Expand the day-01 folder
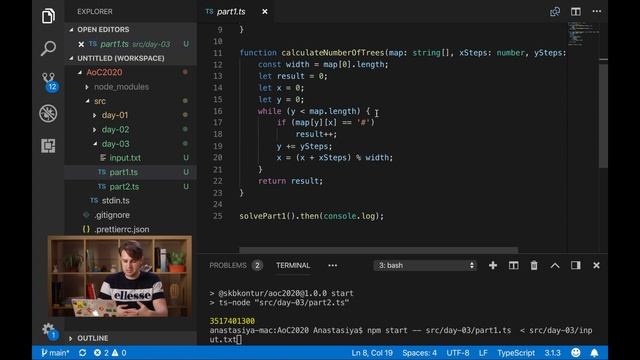 click(115, 115)
